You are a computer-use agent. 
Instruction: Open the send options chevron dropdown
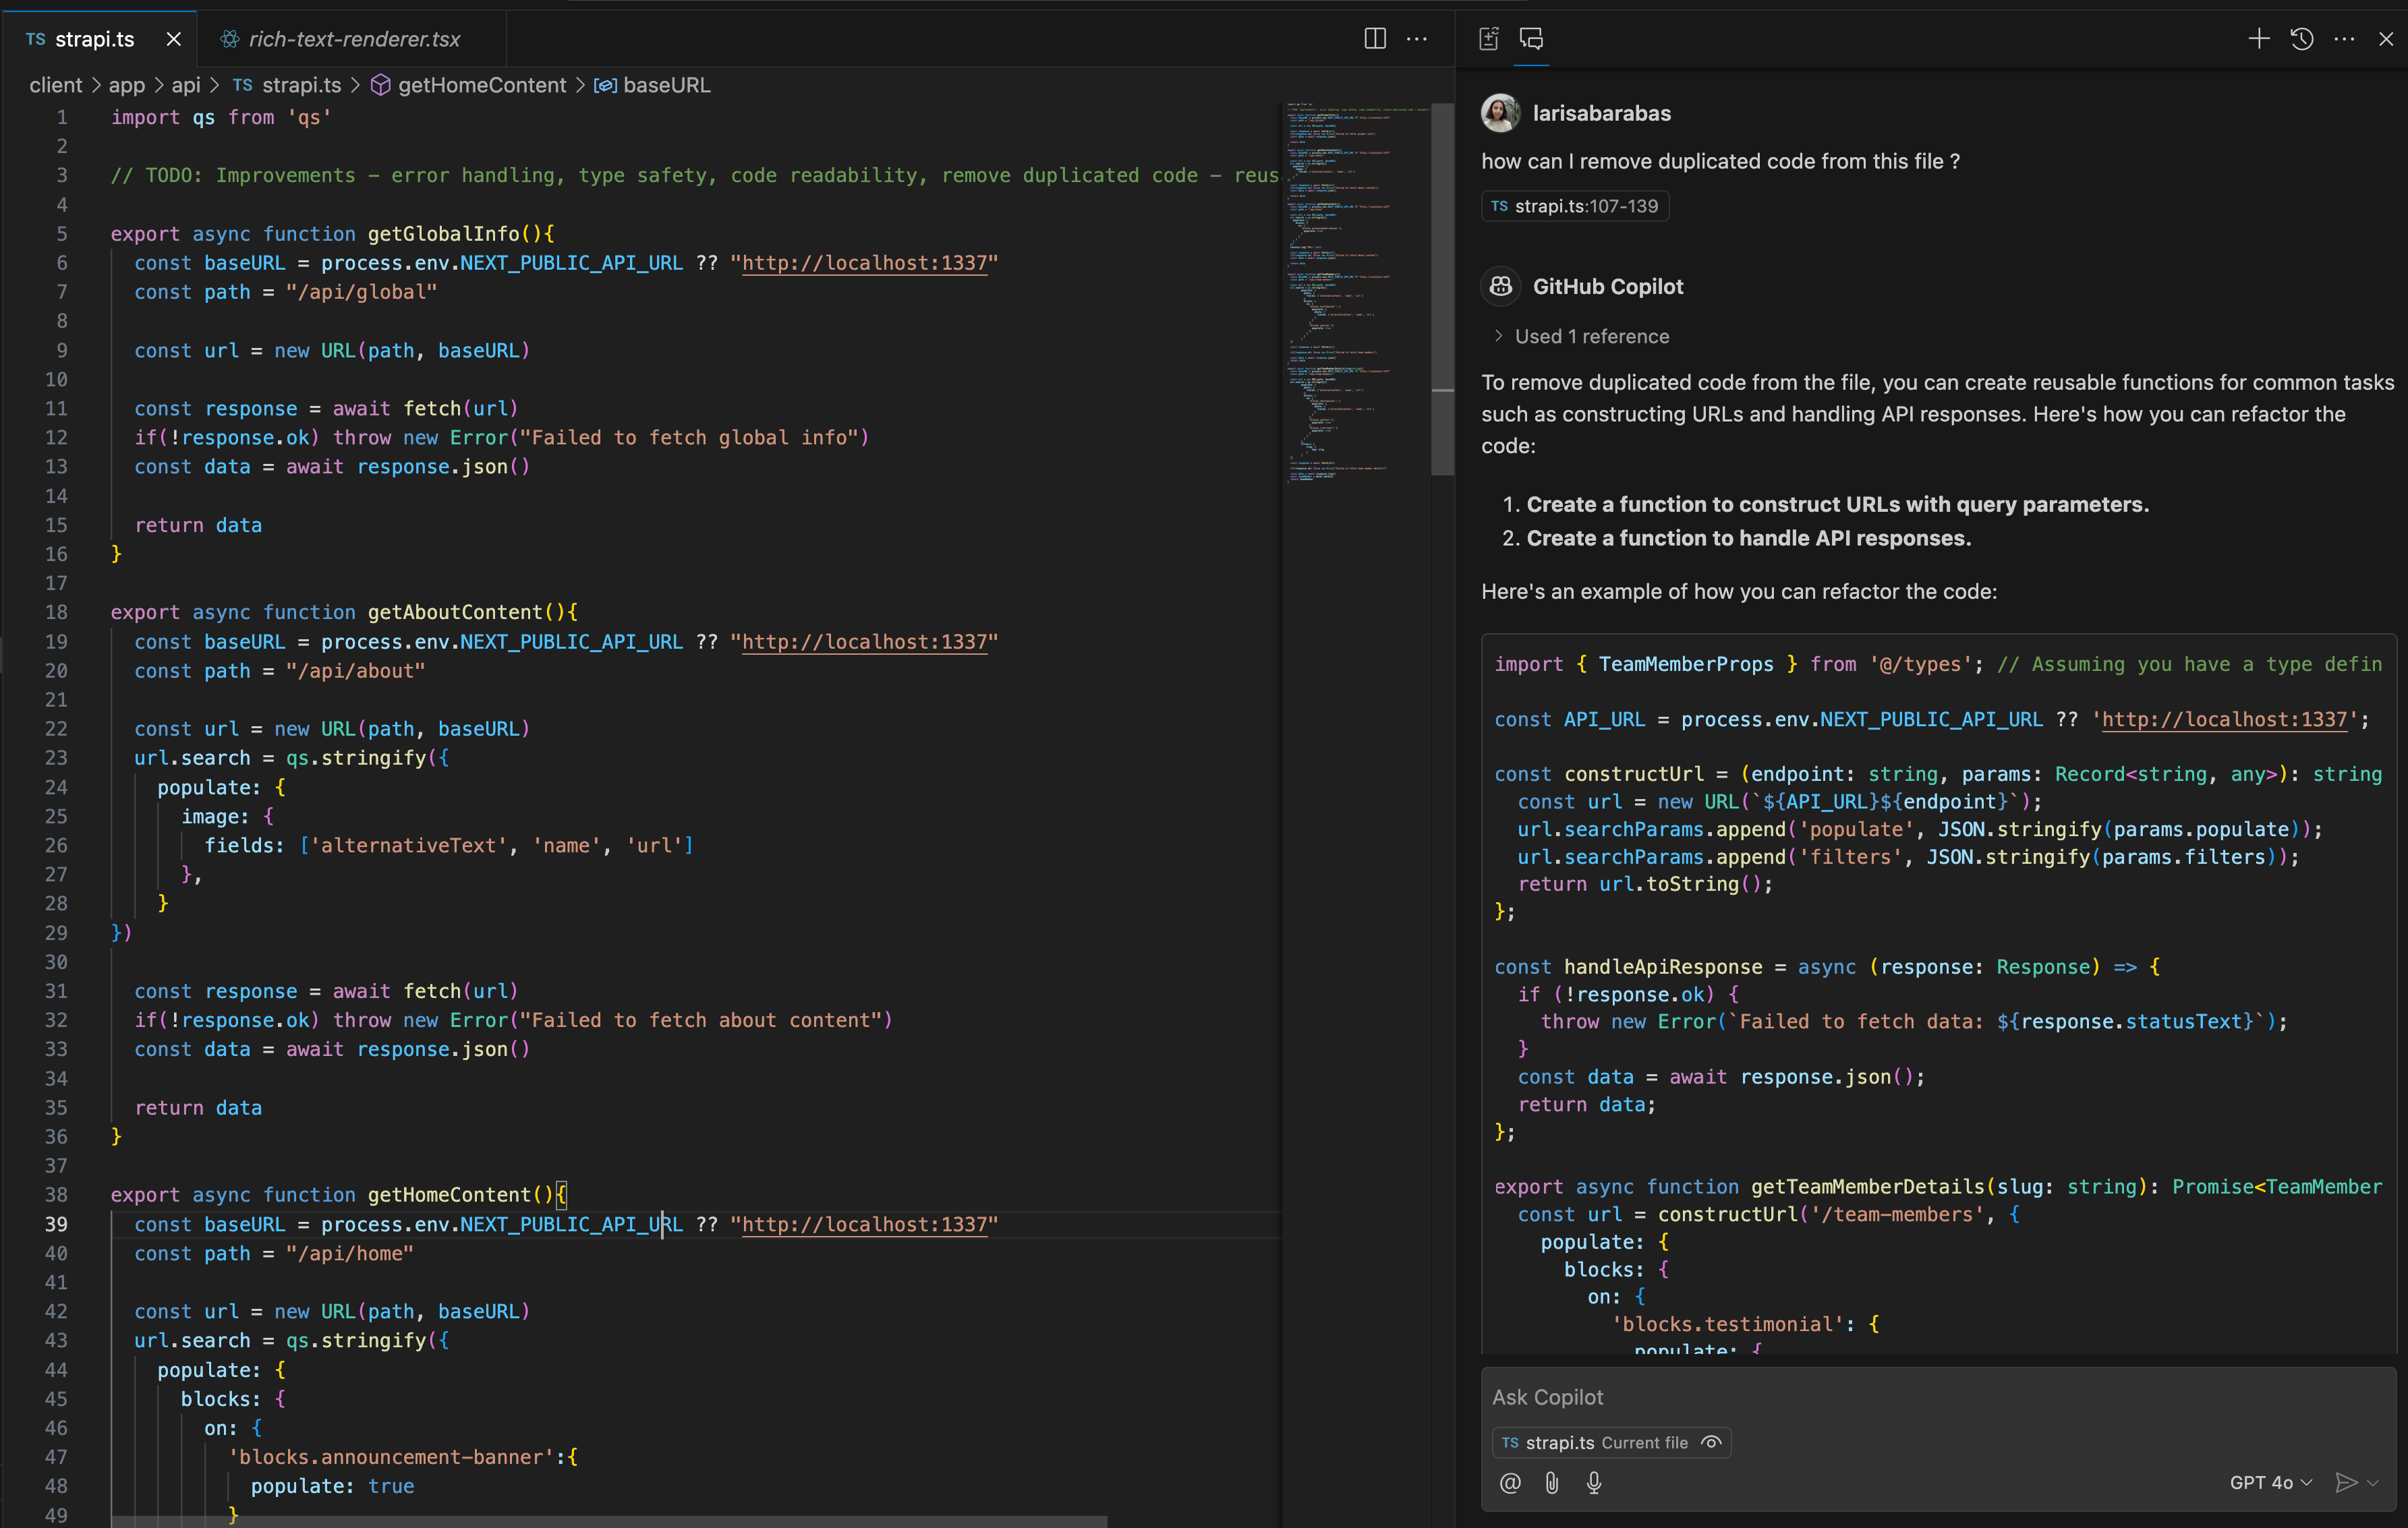2374,1483
